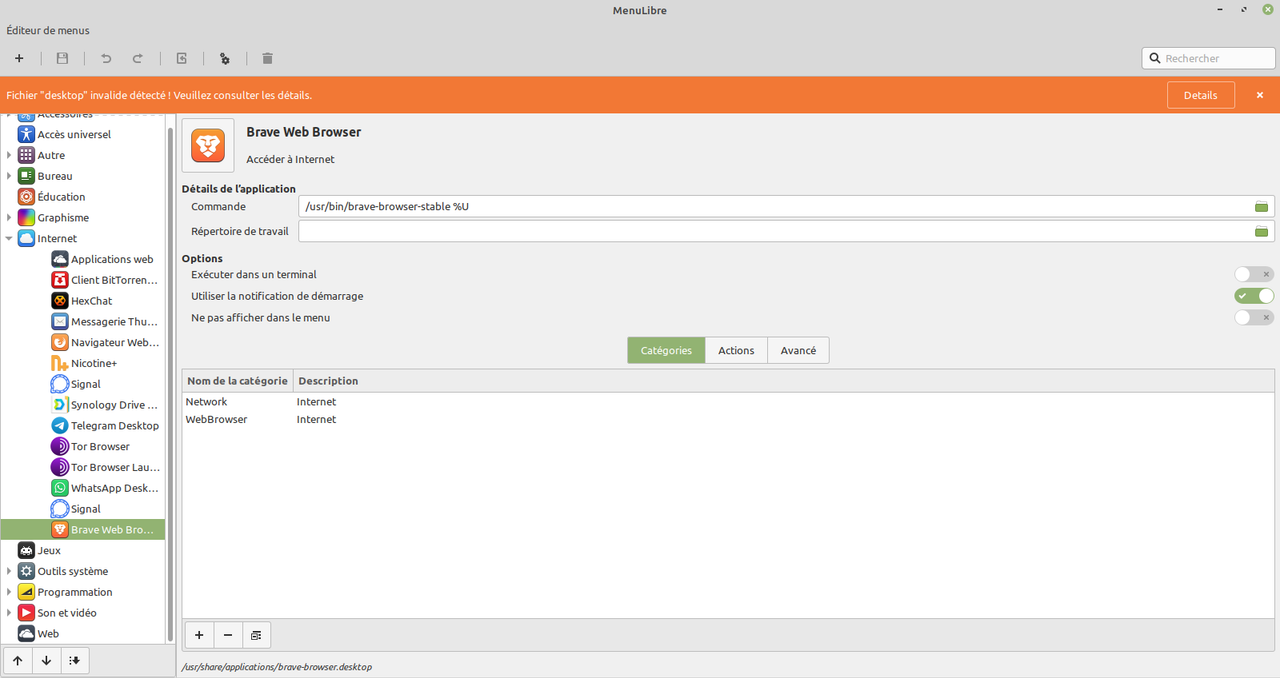
Task: Expand the Son et vidéo category
Action: click(9, 613)
